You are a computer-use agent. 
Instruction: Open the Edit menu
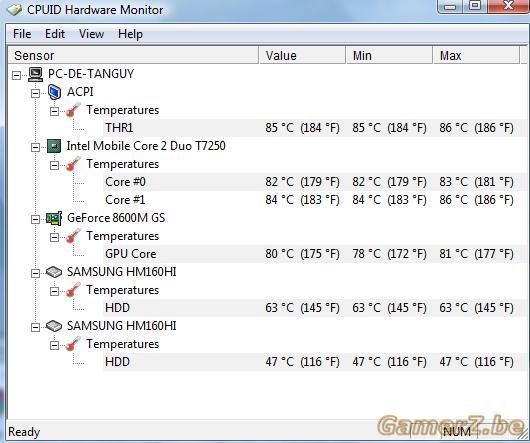[55, 34]
